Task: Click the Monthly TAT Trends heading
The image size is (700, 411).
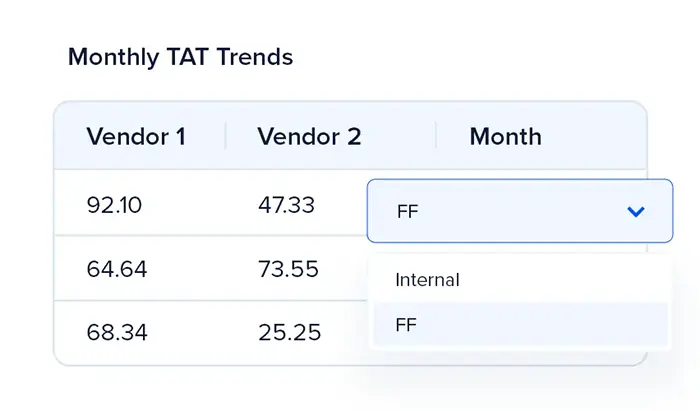Action: point(180,57)
